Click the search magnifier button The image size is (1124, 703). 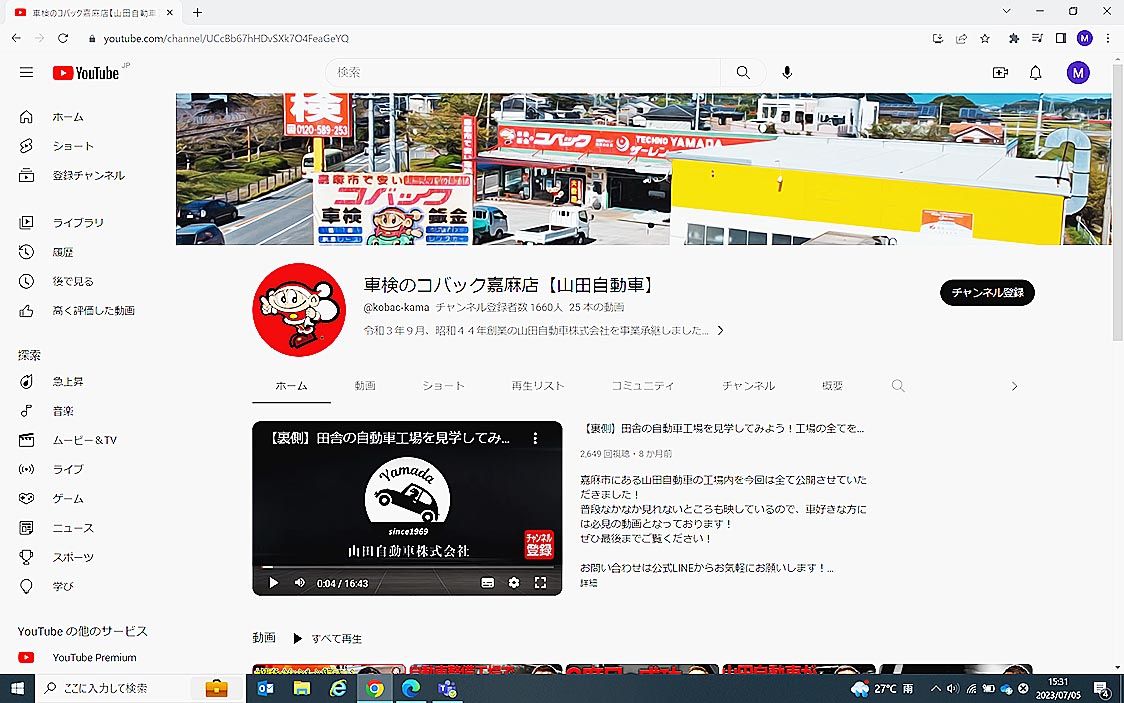(743, 72)
